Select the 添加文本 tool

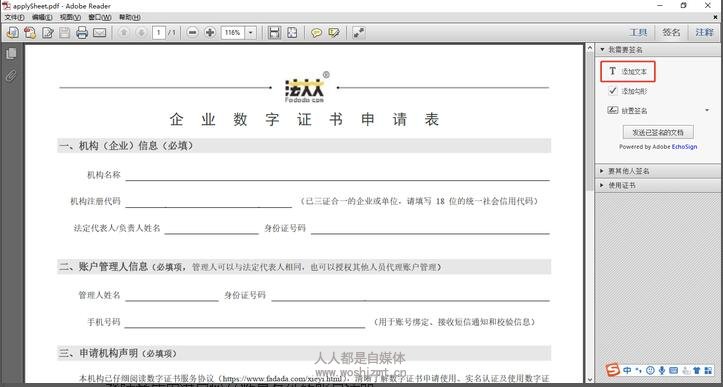pos(628,71)
